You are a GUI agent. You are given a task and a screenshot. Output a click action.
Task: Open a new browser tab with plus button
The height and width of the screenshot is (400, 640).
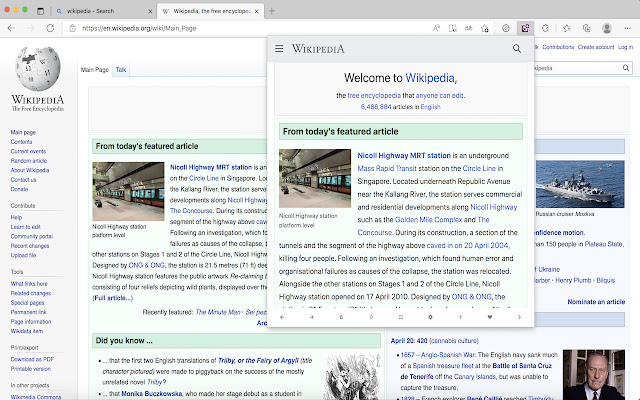[x=273, y=9]
